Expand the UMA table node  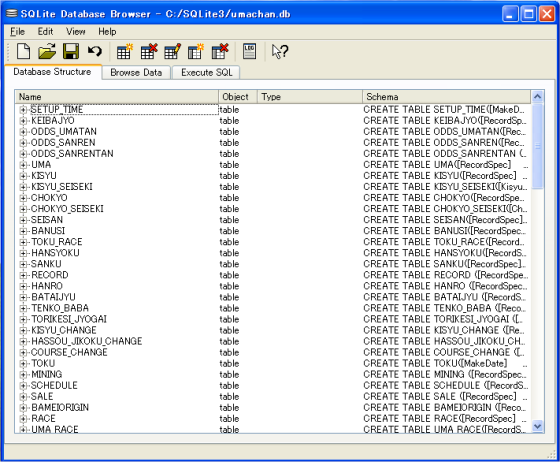tap(23, 165)
